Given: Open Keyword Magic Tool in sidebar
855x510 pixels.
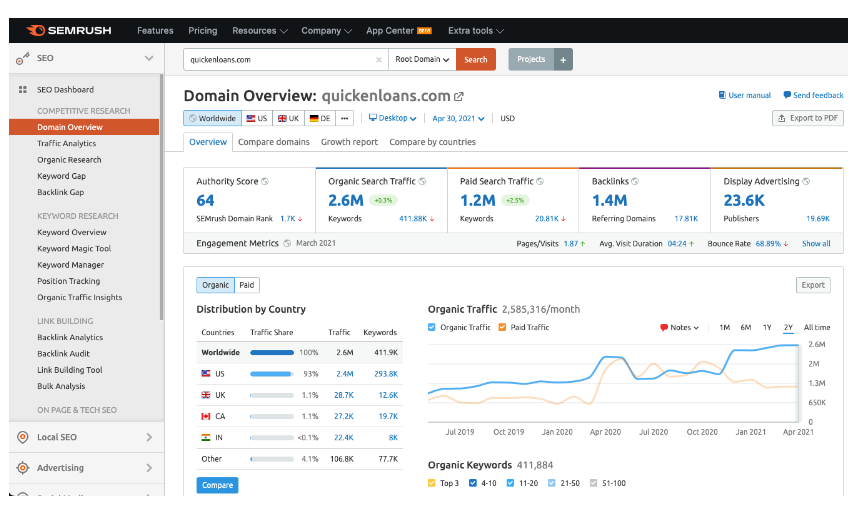Looking at the screenshot, I should [74, 249].
